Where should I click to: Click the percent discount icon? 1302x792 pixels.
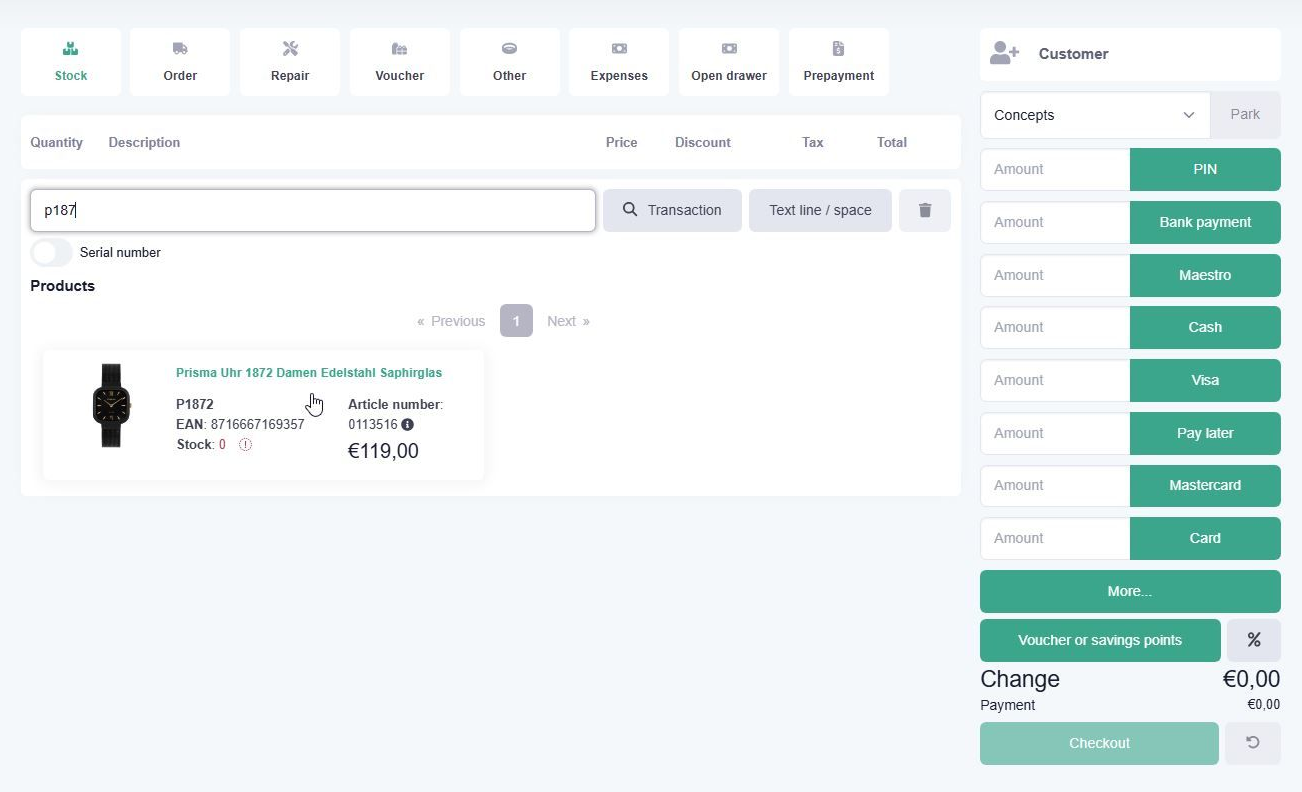pyautogui.click(x=1254, y=640)
